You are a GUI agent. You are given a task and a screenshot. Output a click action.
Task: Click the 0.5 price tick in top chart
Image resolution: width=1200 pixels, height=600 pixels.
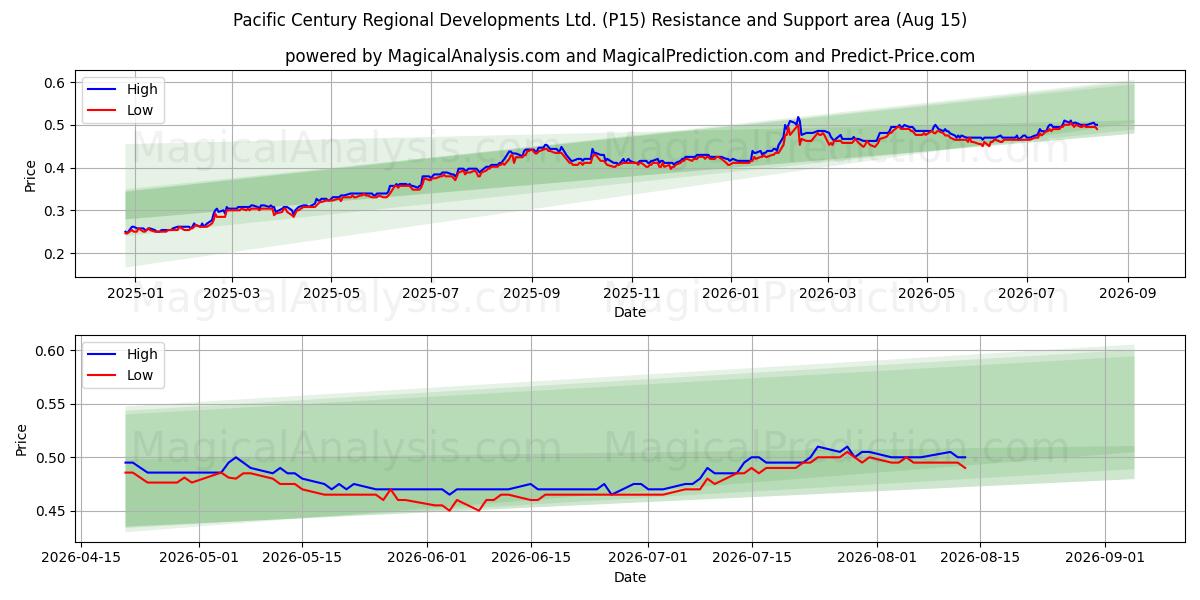click(x=55, y=125)
